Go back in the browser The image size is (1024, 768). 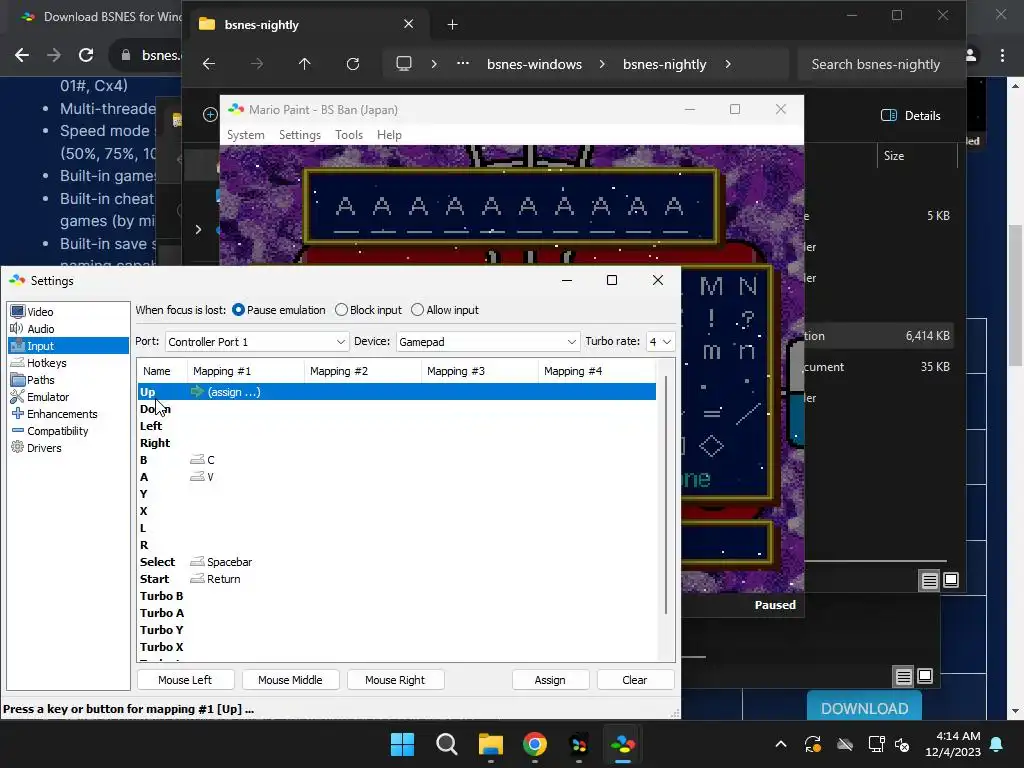[22, 56]
